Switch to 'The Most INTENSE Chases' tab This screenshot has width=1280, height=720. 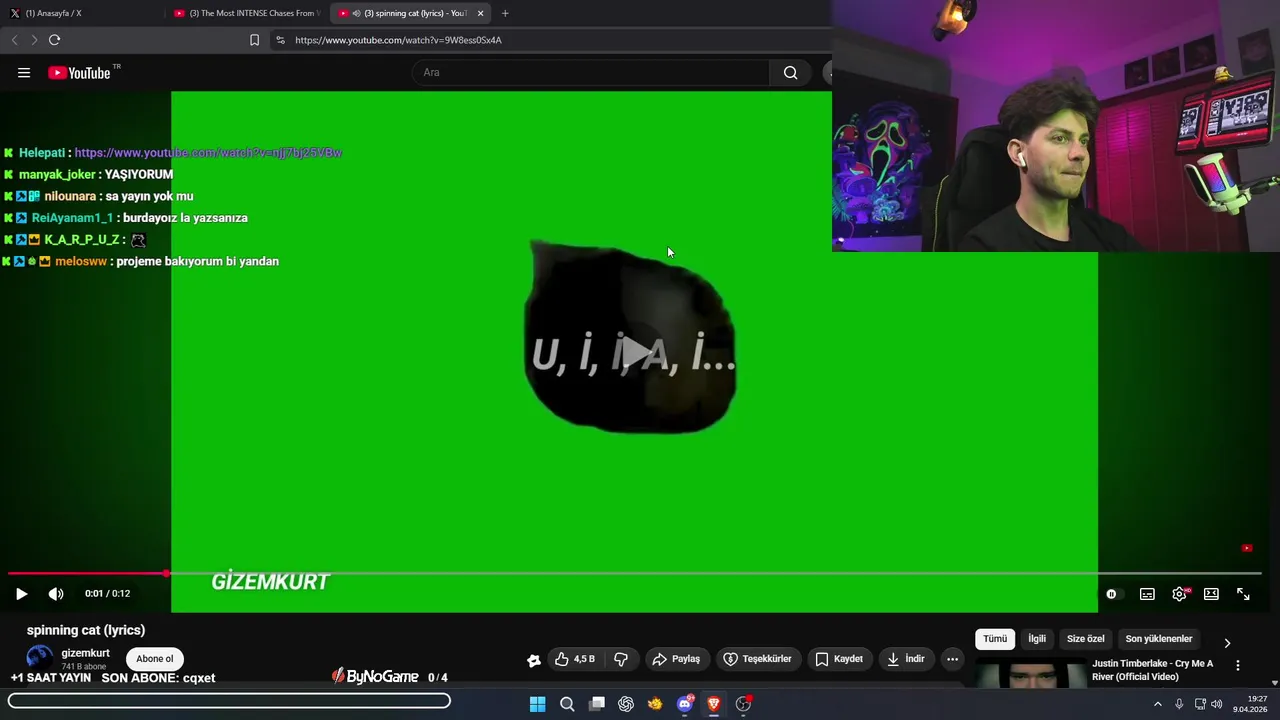(247, 13)
